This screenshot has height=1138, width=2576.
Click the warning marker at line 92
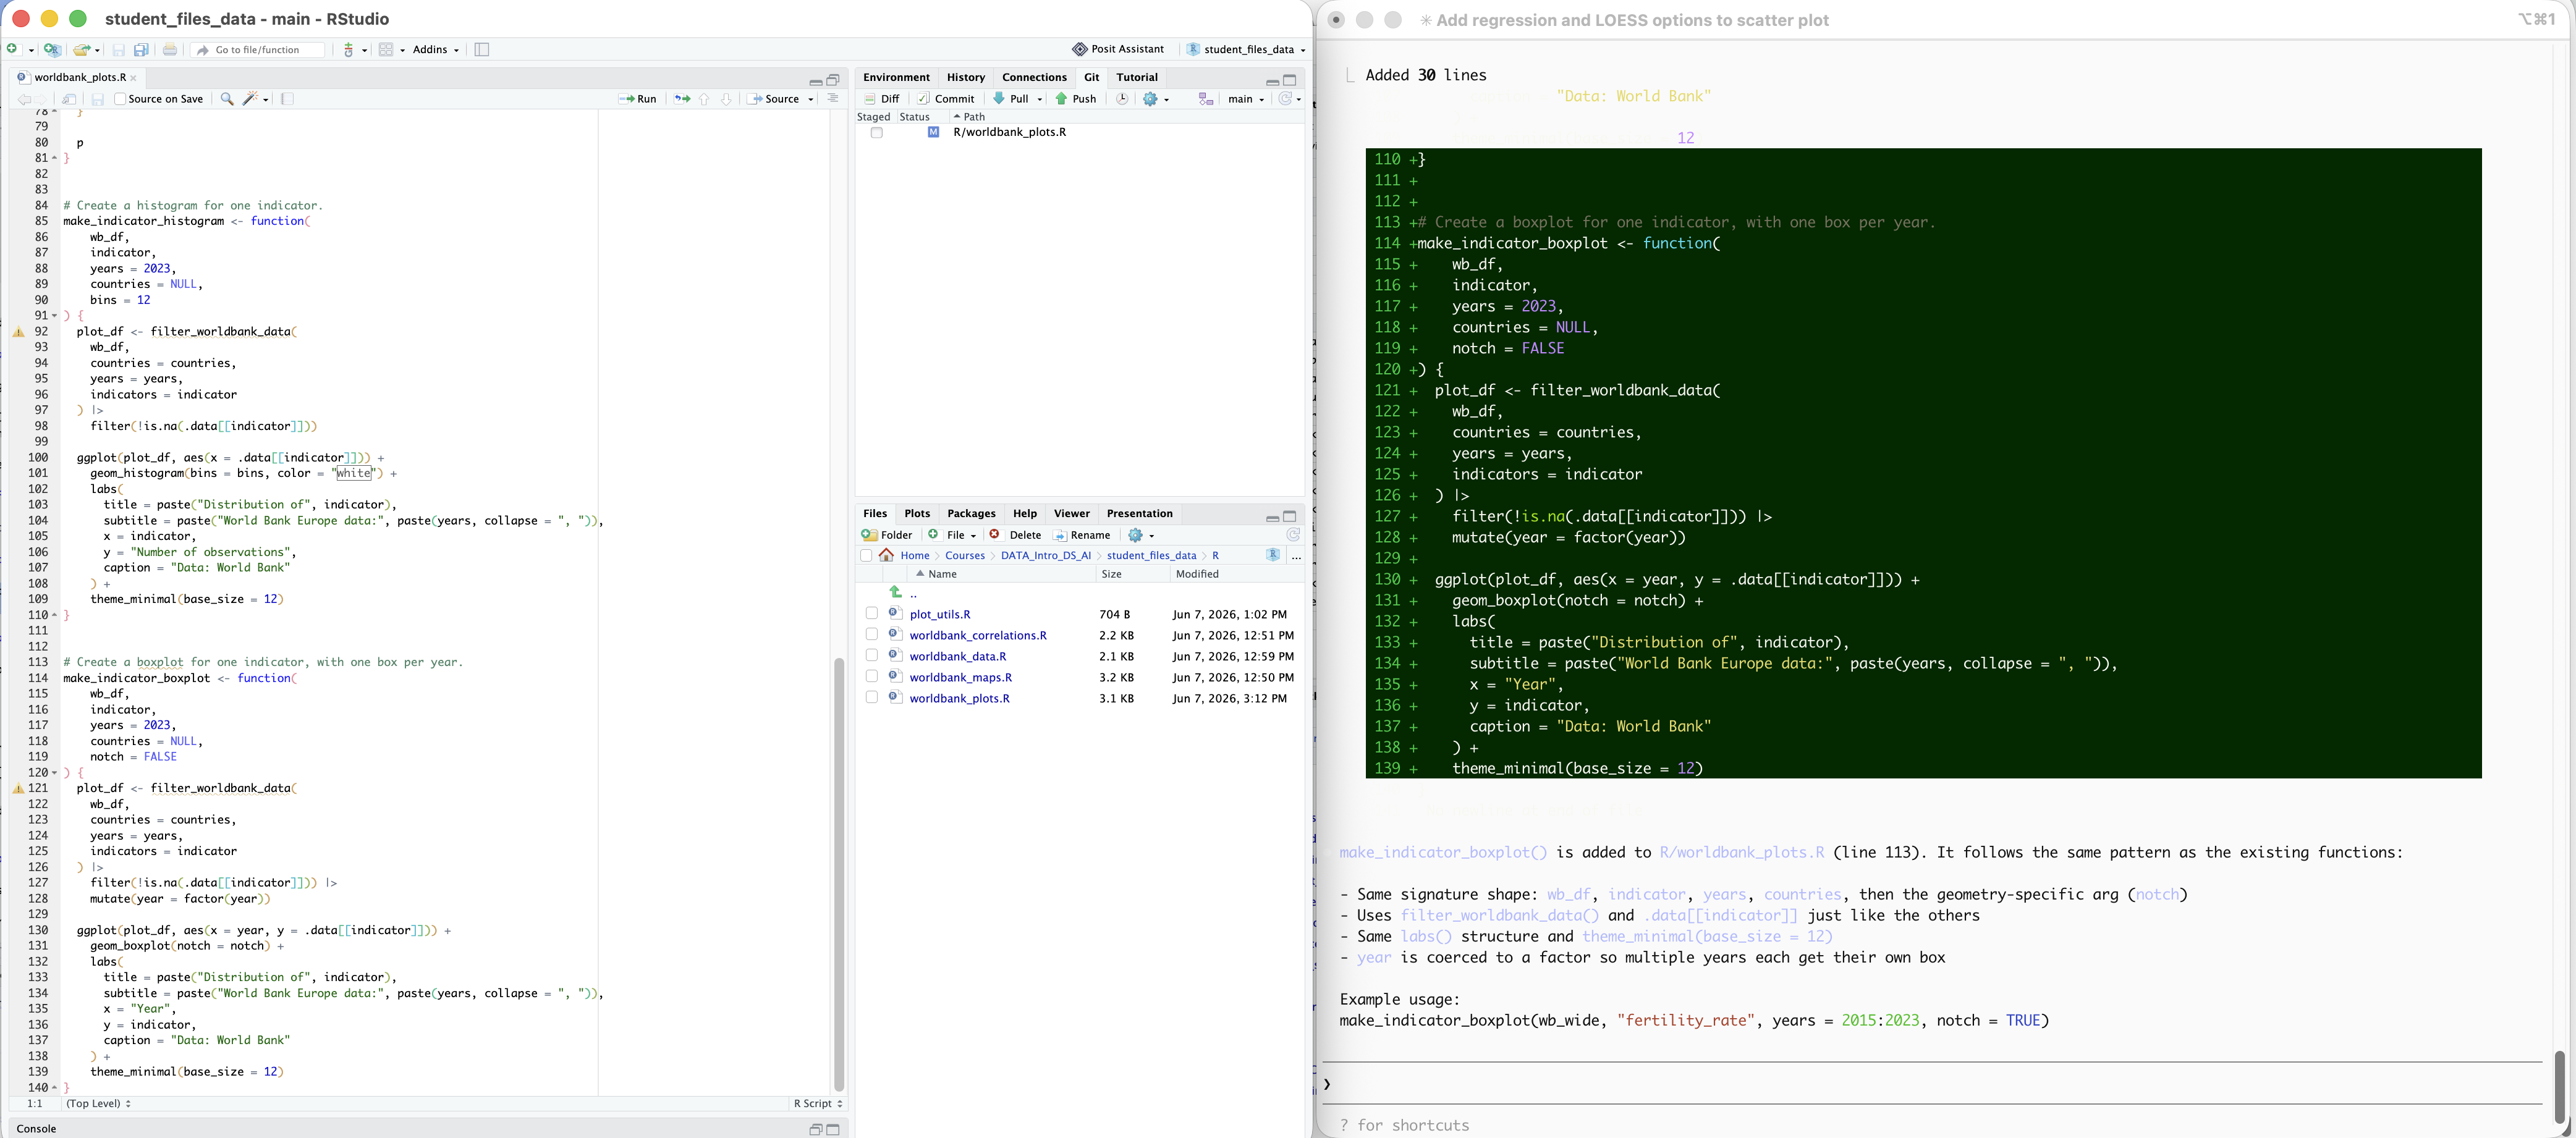tap(18, 332)
